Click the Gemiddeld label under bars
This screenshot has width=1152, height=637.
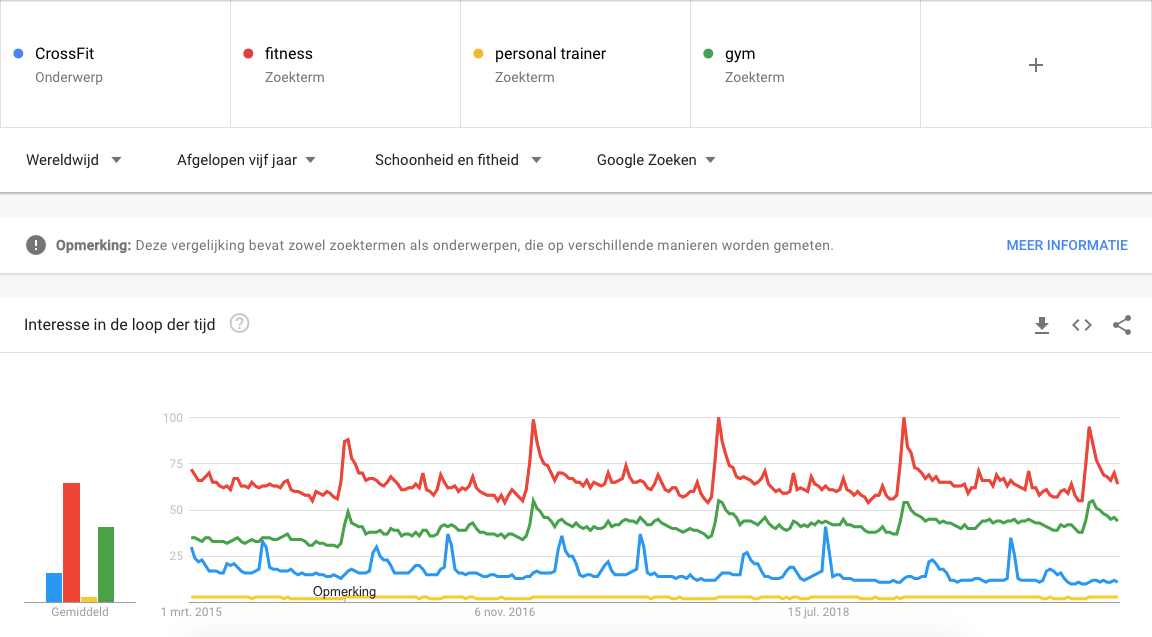click(79, 612)
